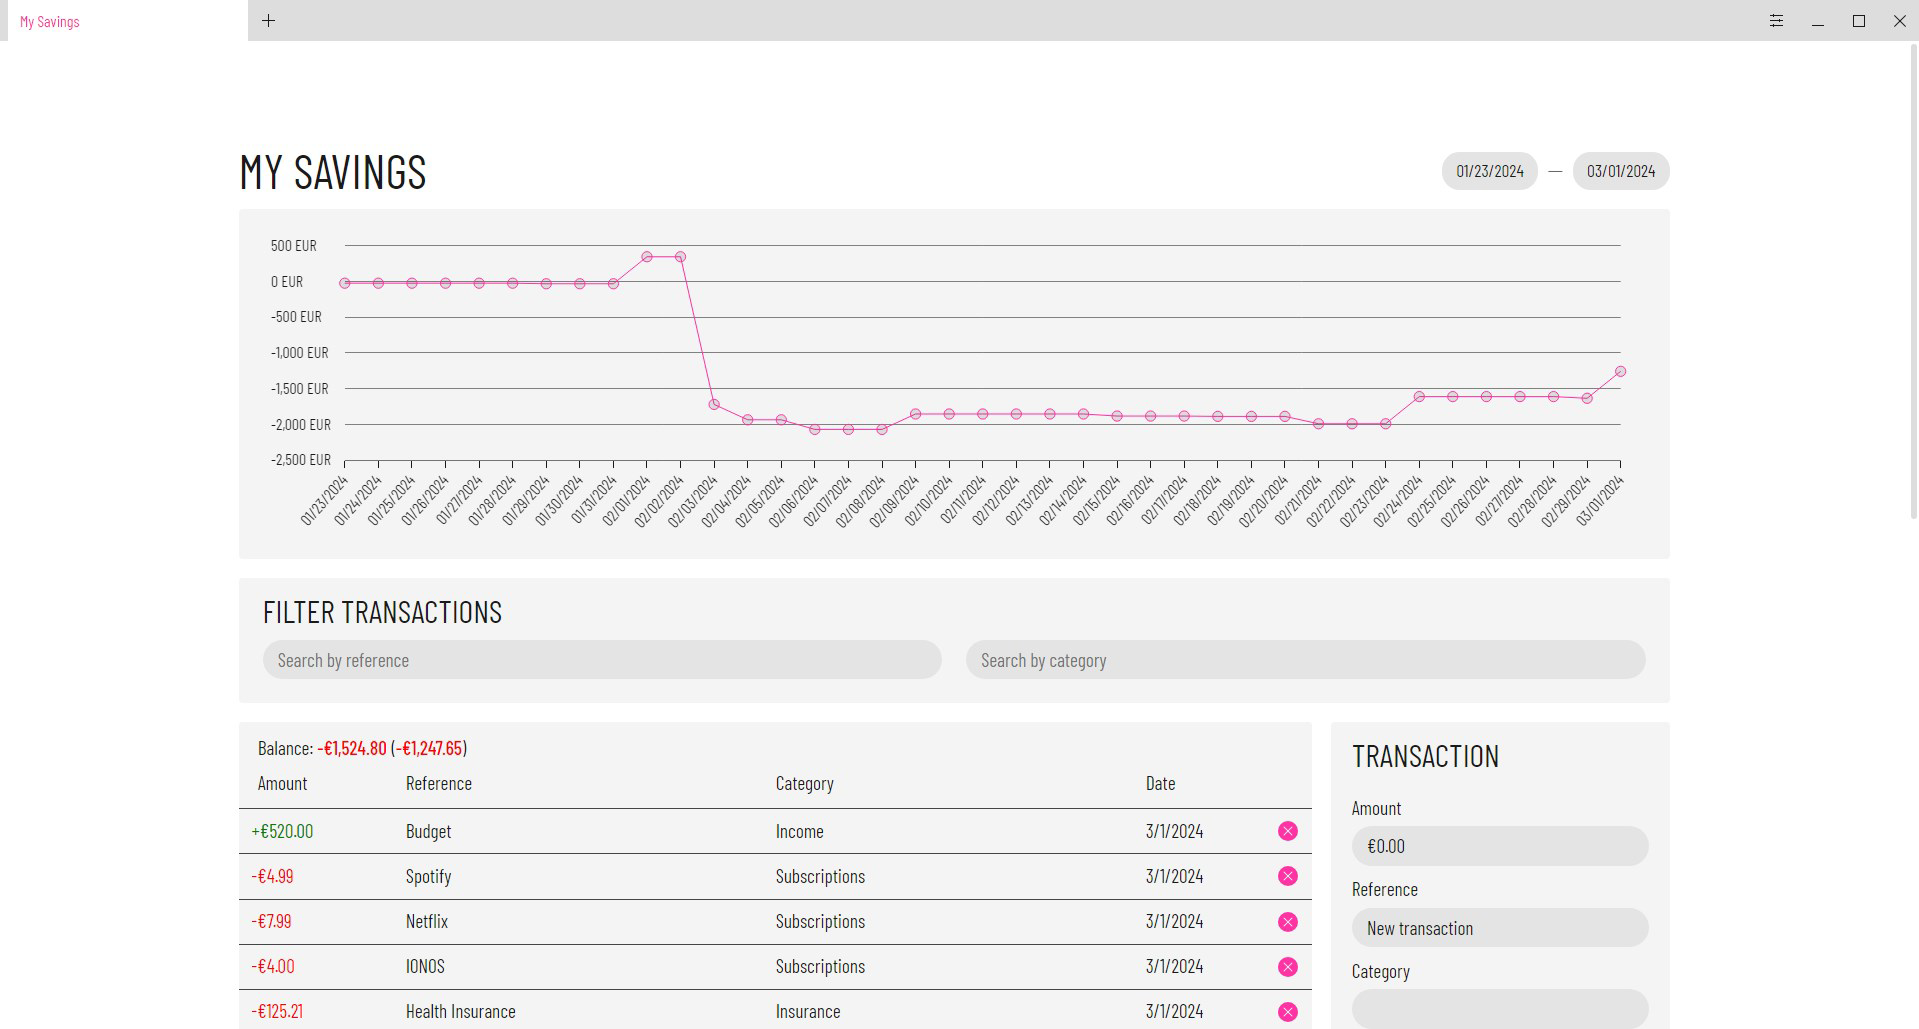Click the 'Income' category cell
The width and height of the screenshot is (1919, 1029).
coord(799,831)
